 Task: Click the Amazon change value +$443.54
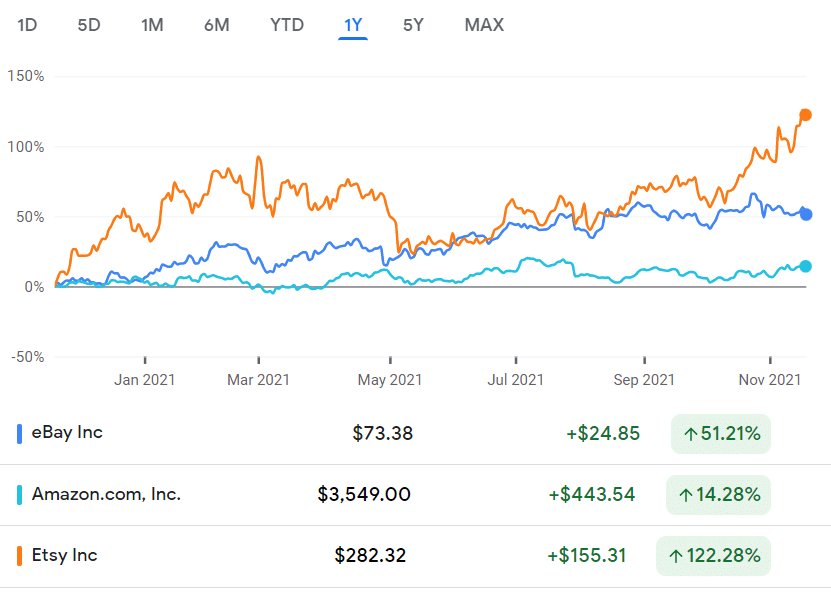click(x=591, y=495)
